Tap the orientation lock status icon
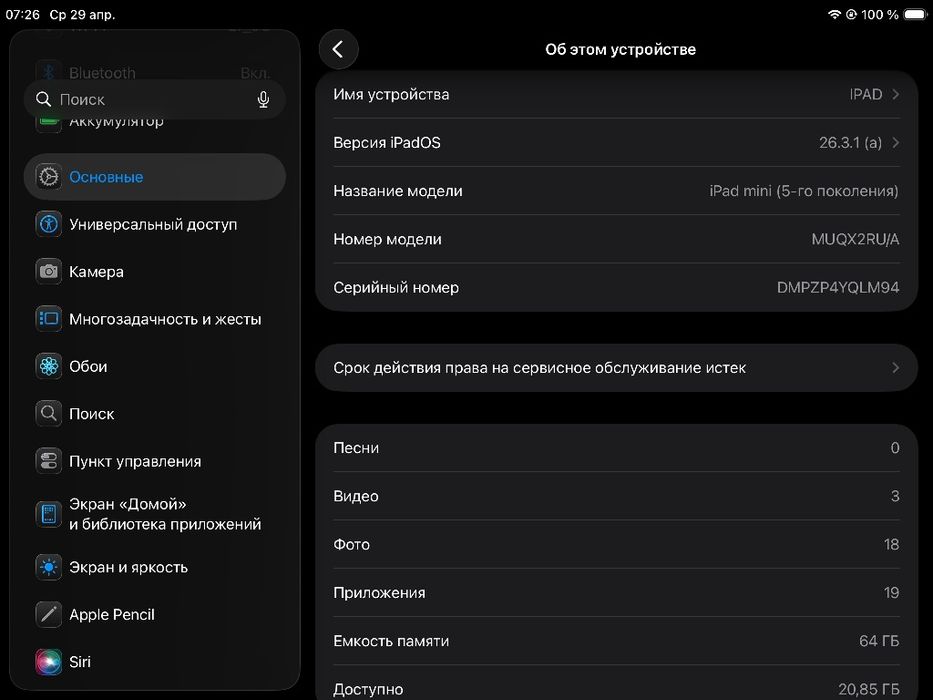933x700 pixels. point(851,14)
